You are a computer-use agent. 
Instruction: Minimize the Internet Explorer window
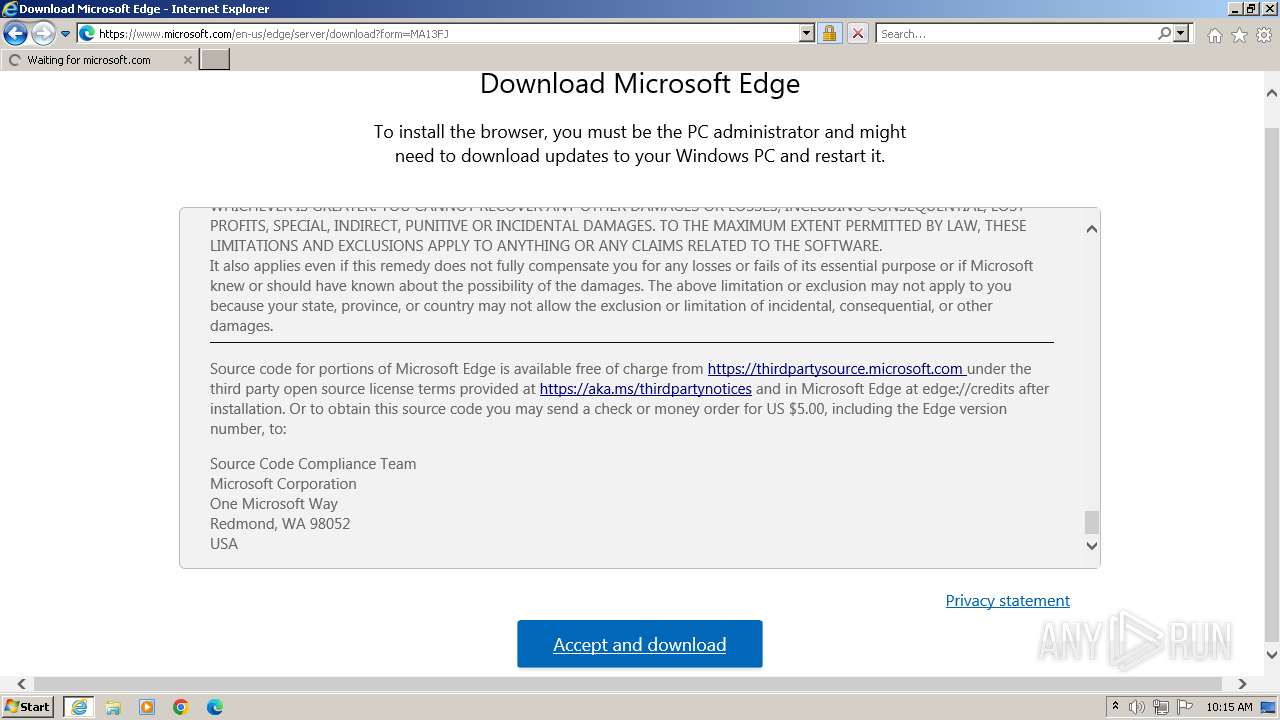pyautogui.click(x=1236, y=8)
